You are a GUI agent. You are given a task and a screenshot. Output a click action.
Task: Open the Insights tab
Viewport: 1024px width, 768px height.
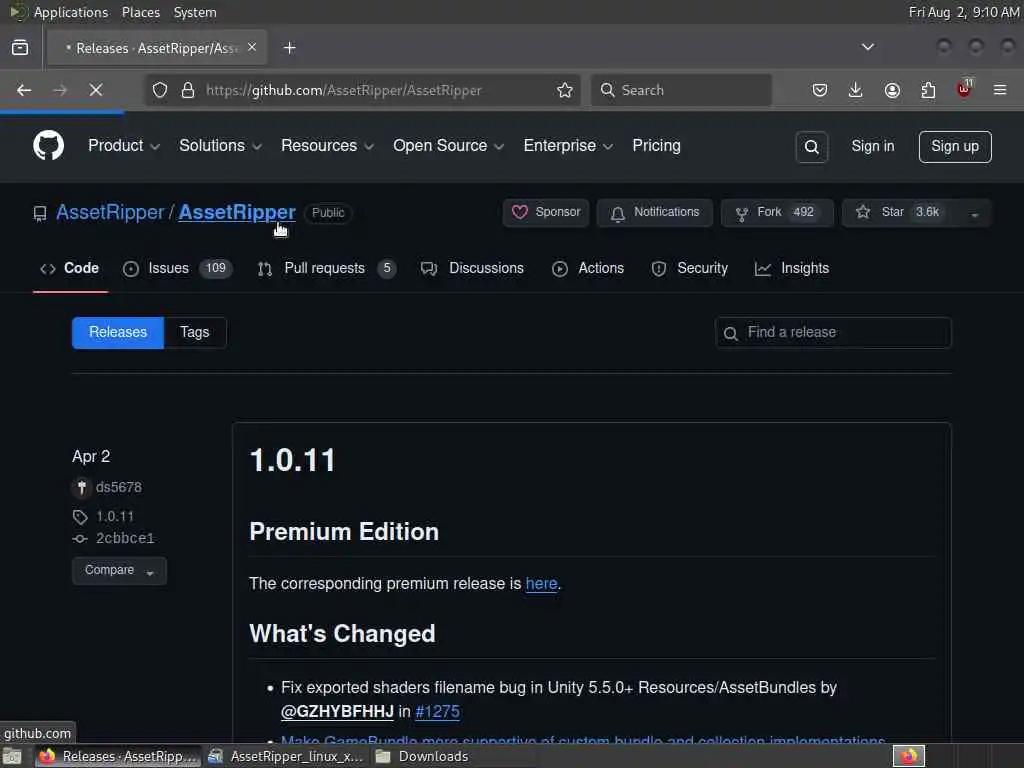point(792,268)
